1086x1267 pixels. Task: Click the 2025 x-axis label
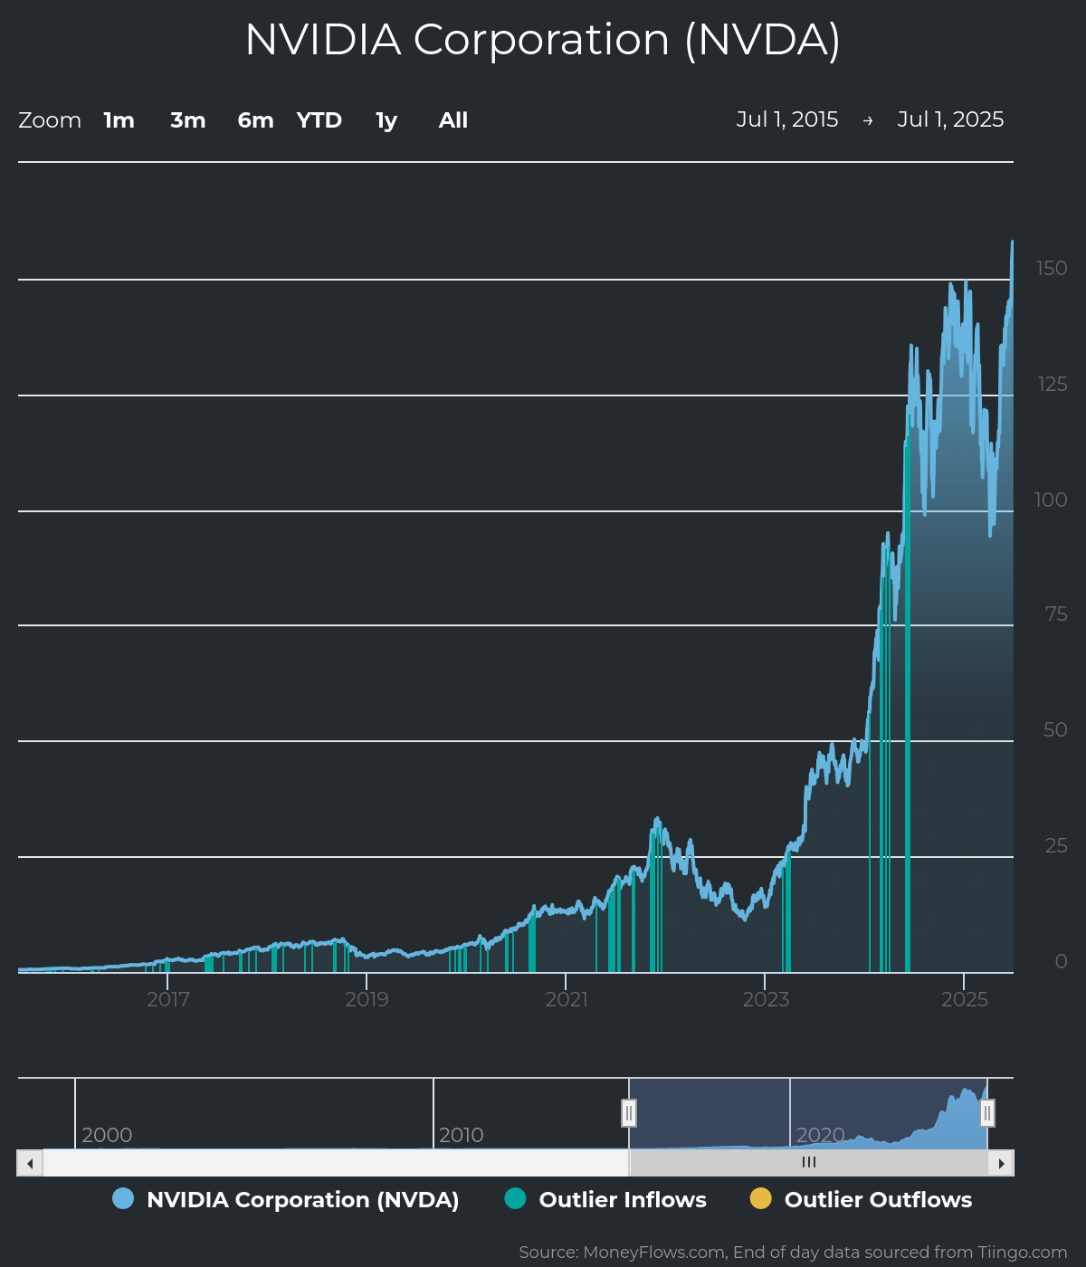965,999
